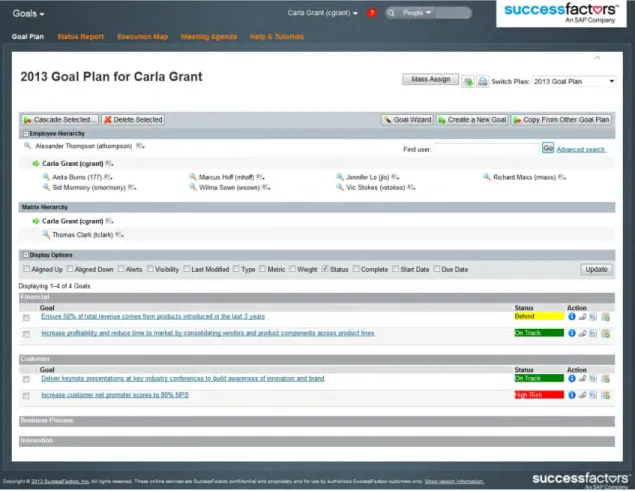Open the Carla Grant user account menu
The height and width of the screenshot is (492, 635).
tap(323, 13)
